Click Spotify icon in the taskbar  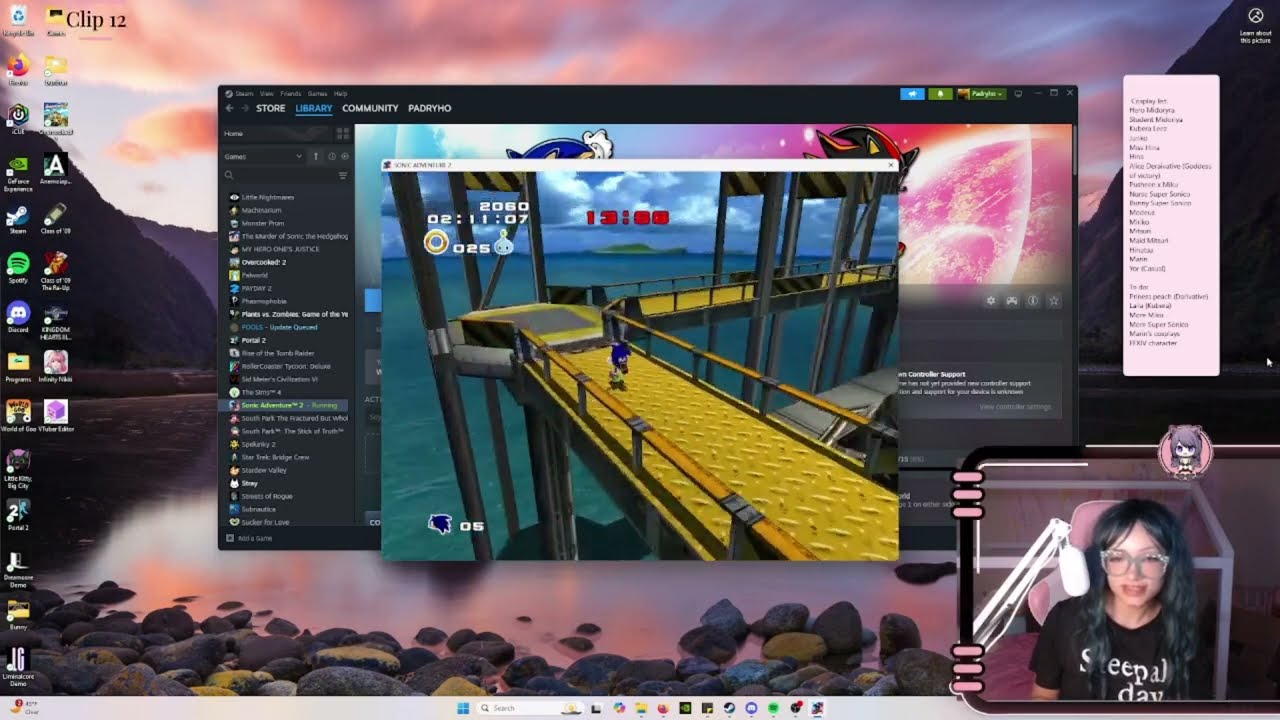pos(773,708)
